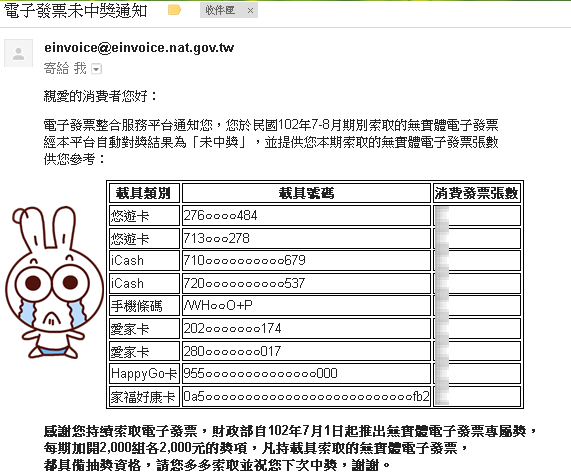The height and width of the screenshot is (473, 571).
Task: Select HappyGo number 955ooo...000
Action: 260,374
